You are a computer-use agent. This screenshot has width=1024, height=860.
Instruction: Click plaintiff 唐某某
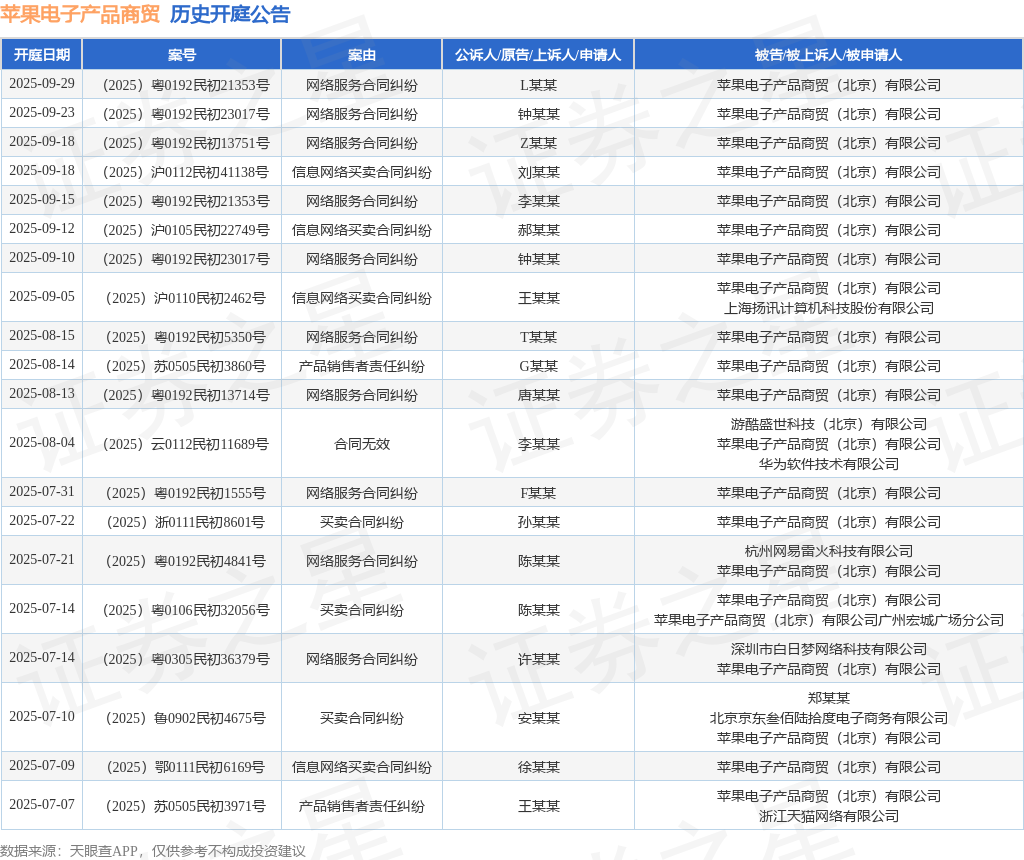pos(538,395)
